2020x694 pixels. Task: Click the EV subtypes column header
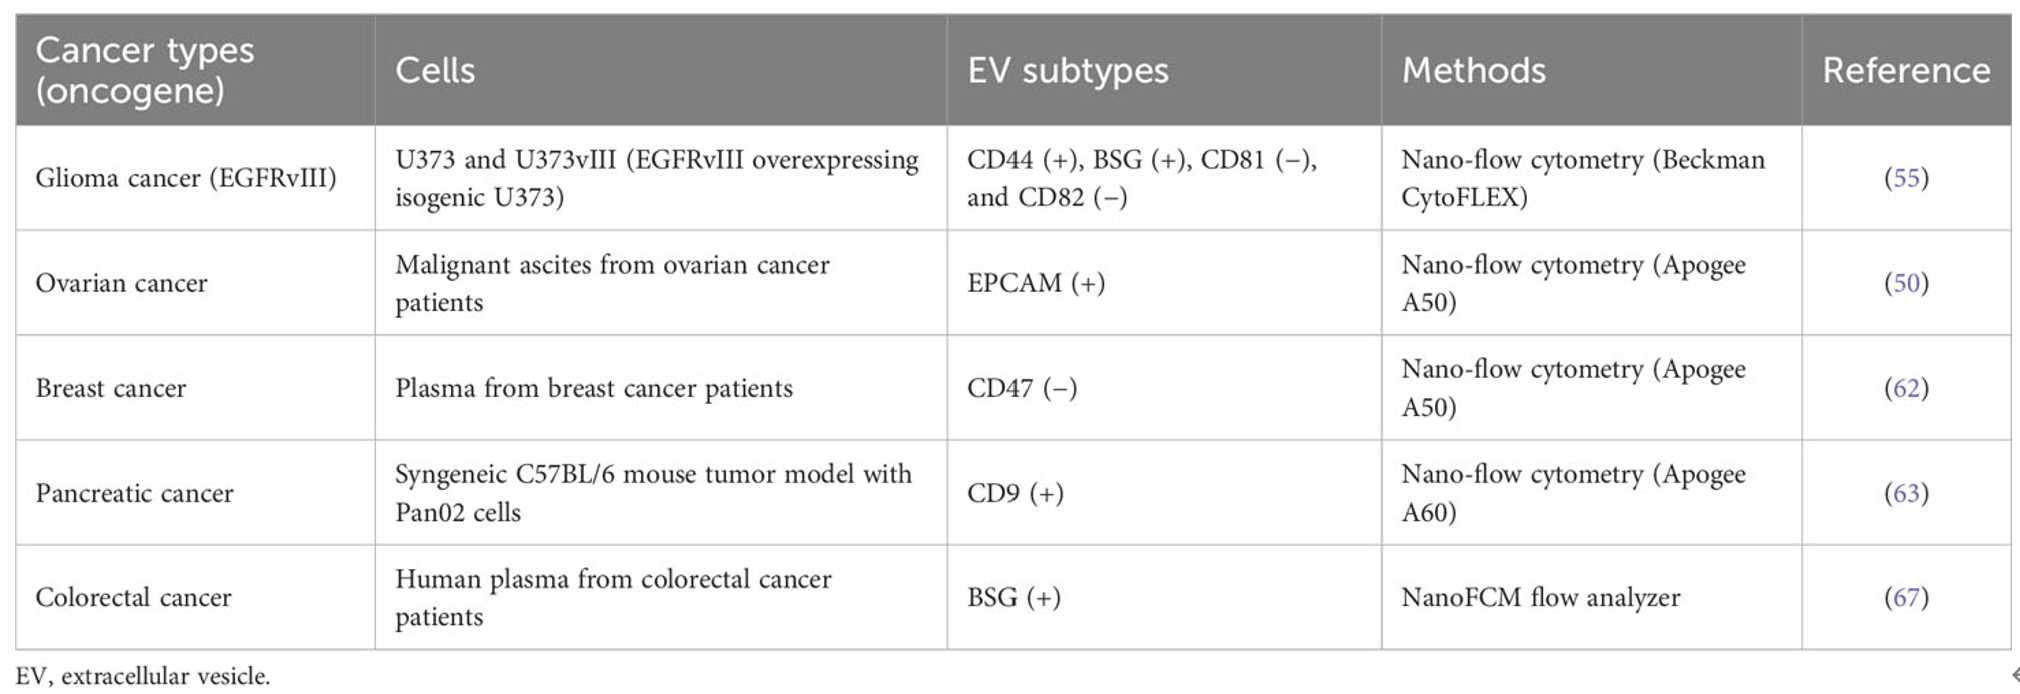click(1067, 70)
